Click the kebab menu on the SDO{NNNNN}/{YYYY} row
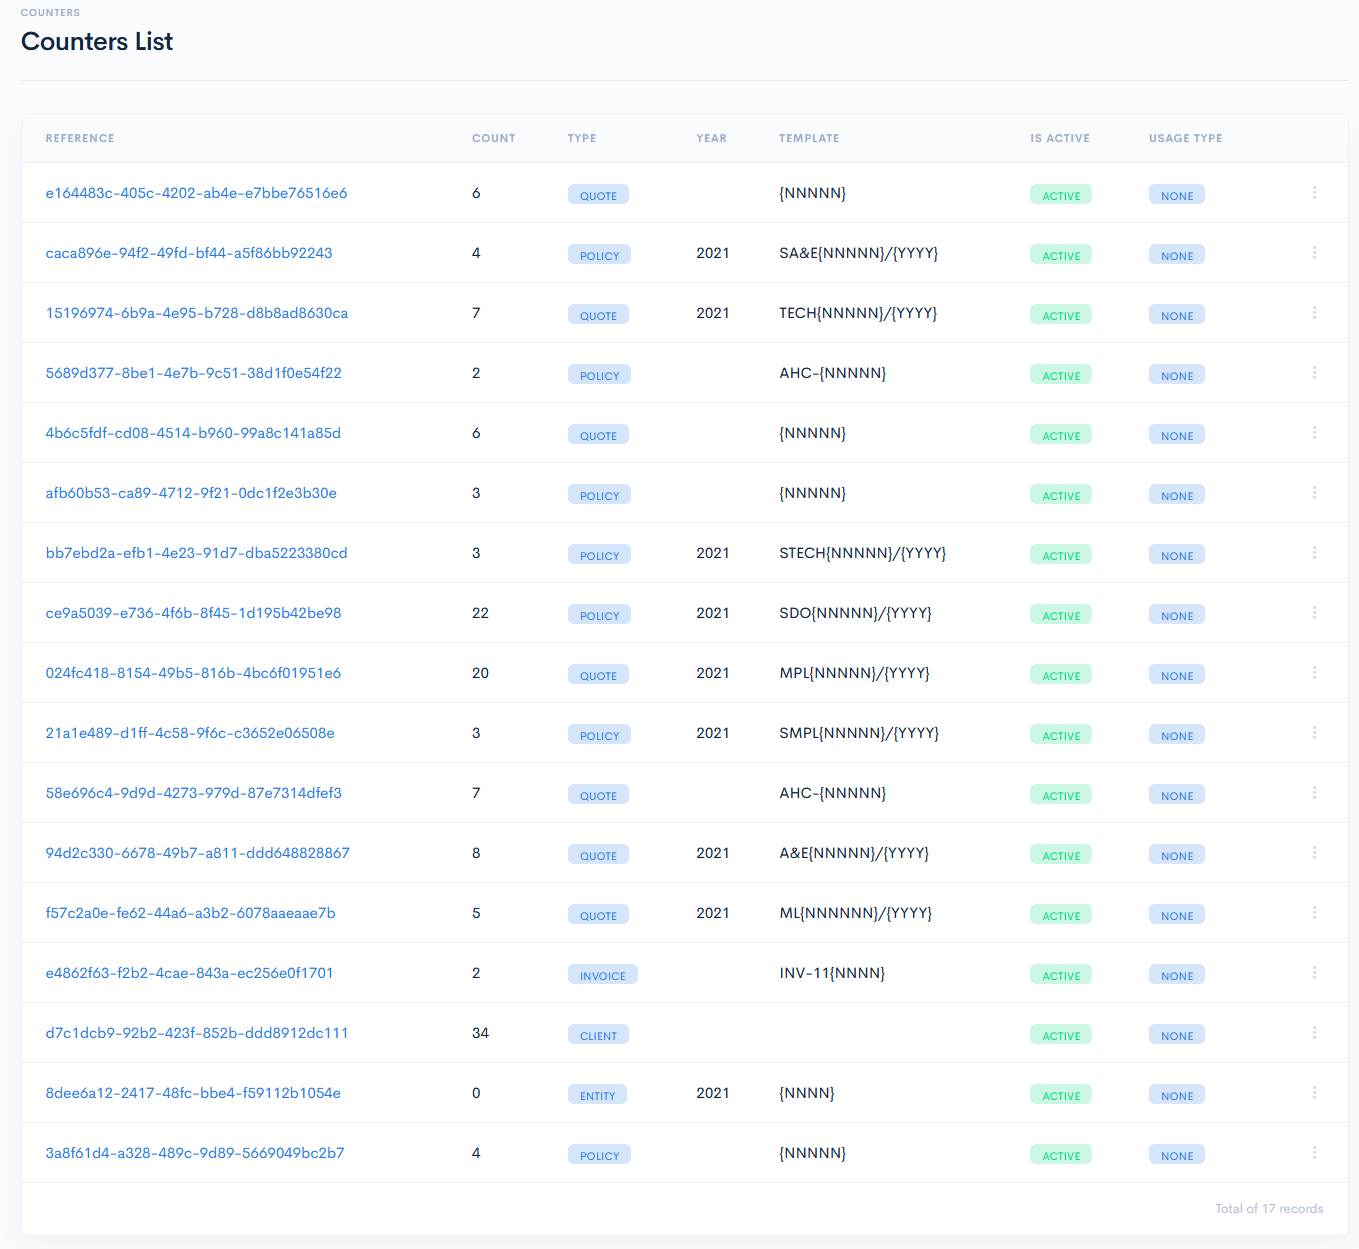This screenshot has height=1249, width=1359. [1314, 613]
